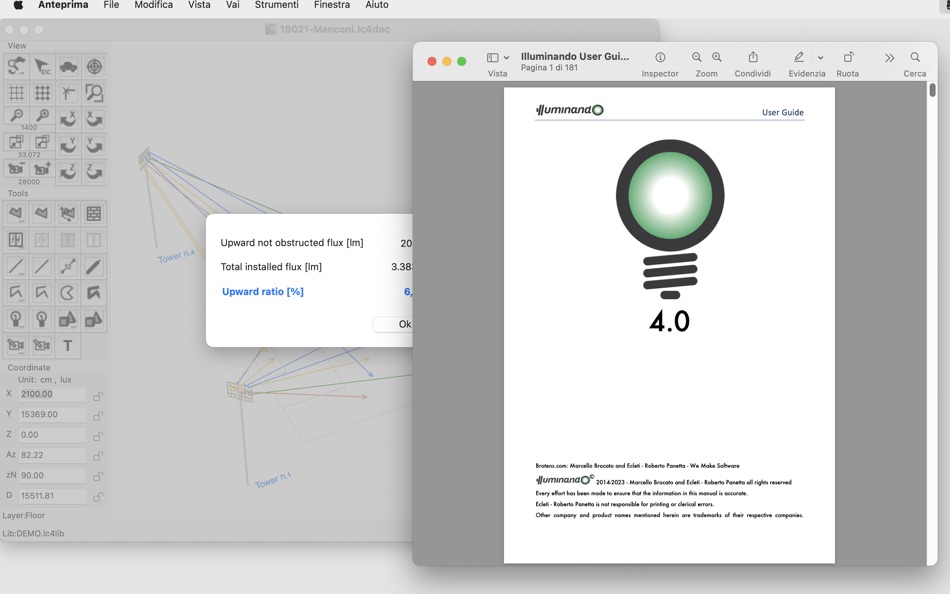
Task: Click the Layer:Floor status text
Action: pos(24,515)
